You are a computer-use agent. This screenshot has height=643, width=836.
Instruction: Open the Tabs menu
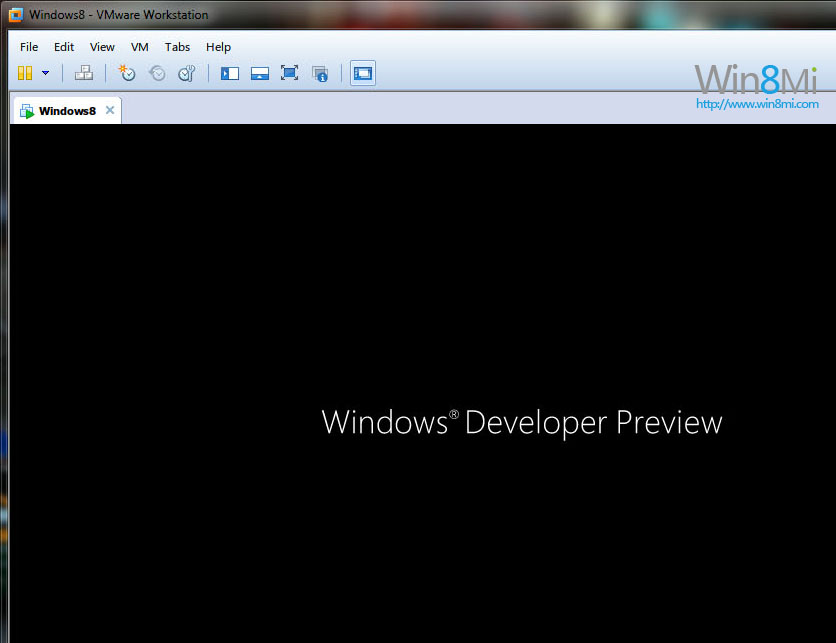(177, 47)
